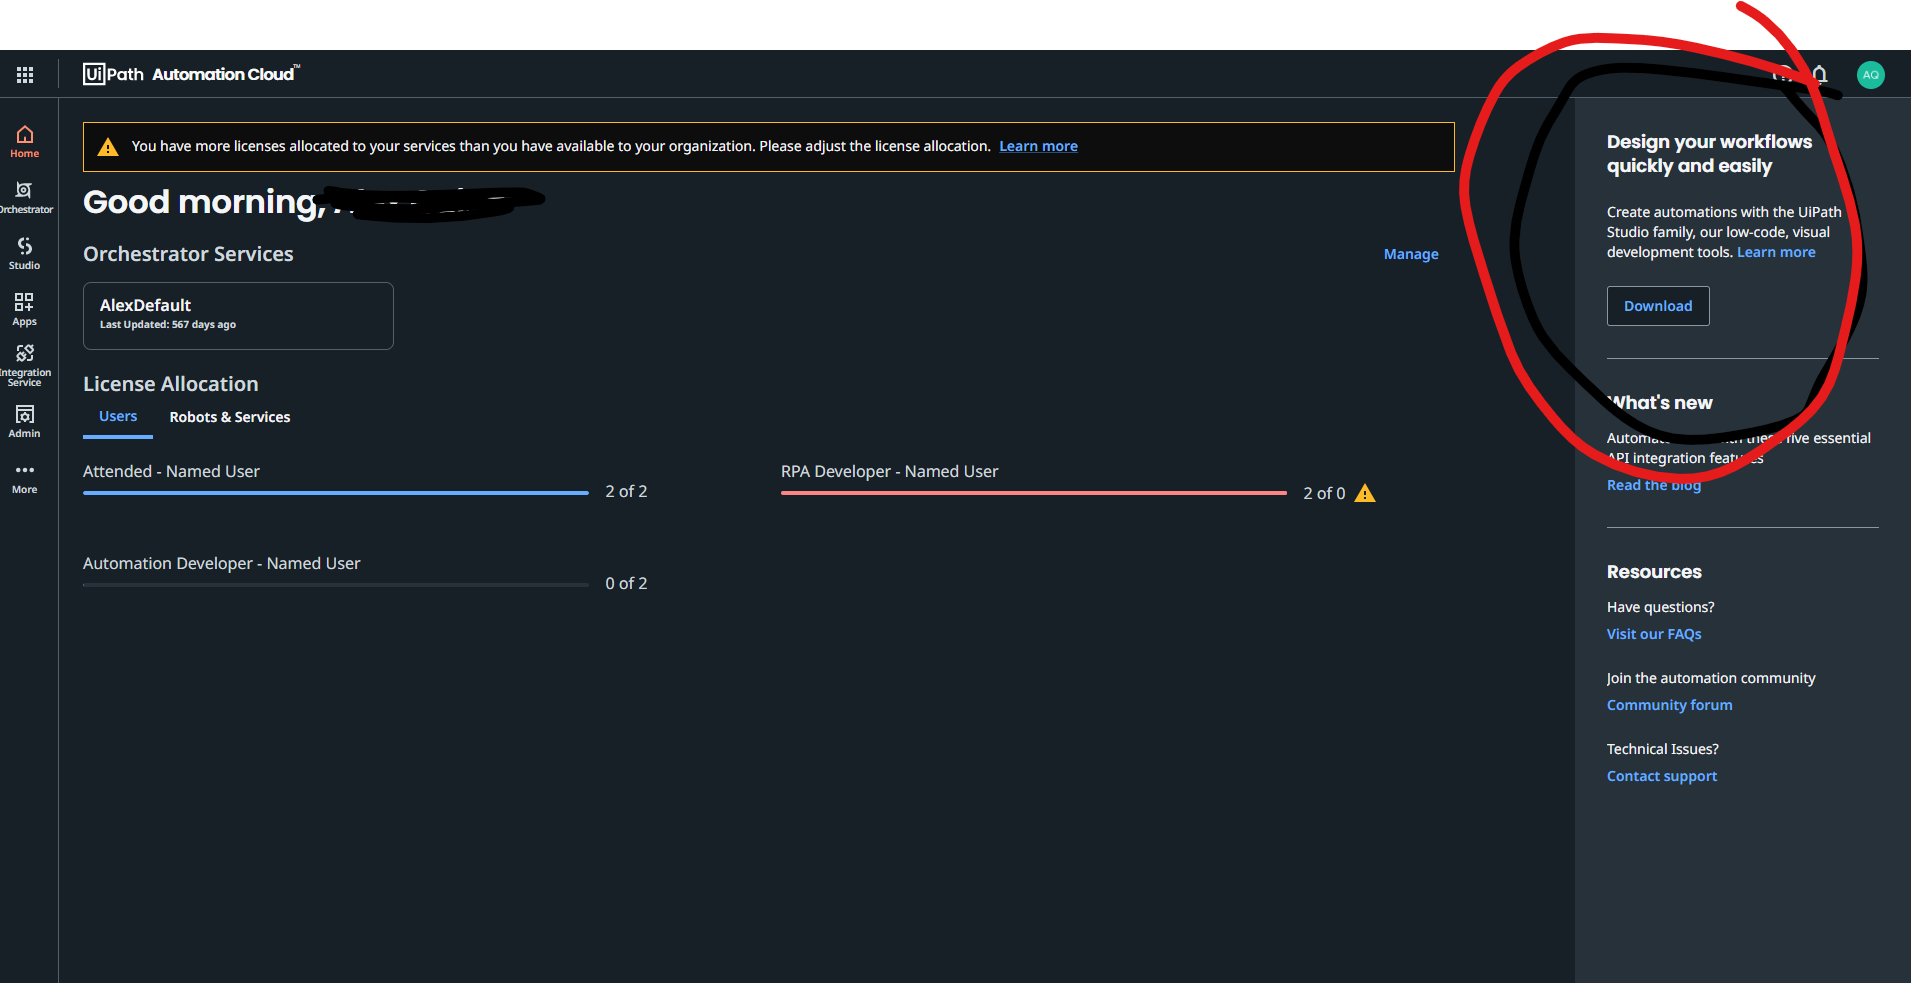Click the Download button for Studio

(1658, 306)
